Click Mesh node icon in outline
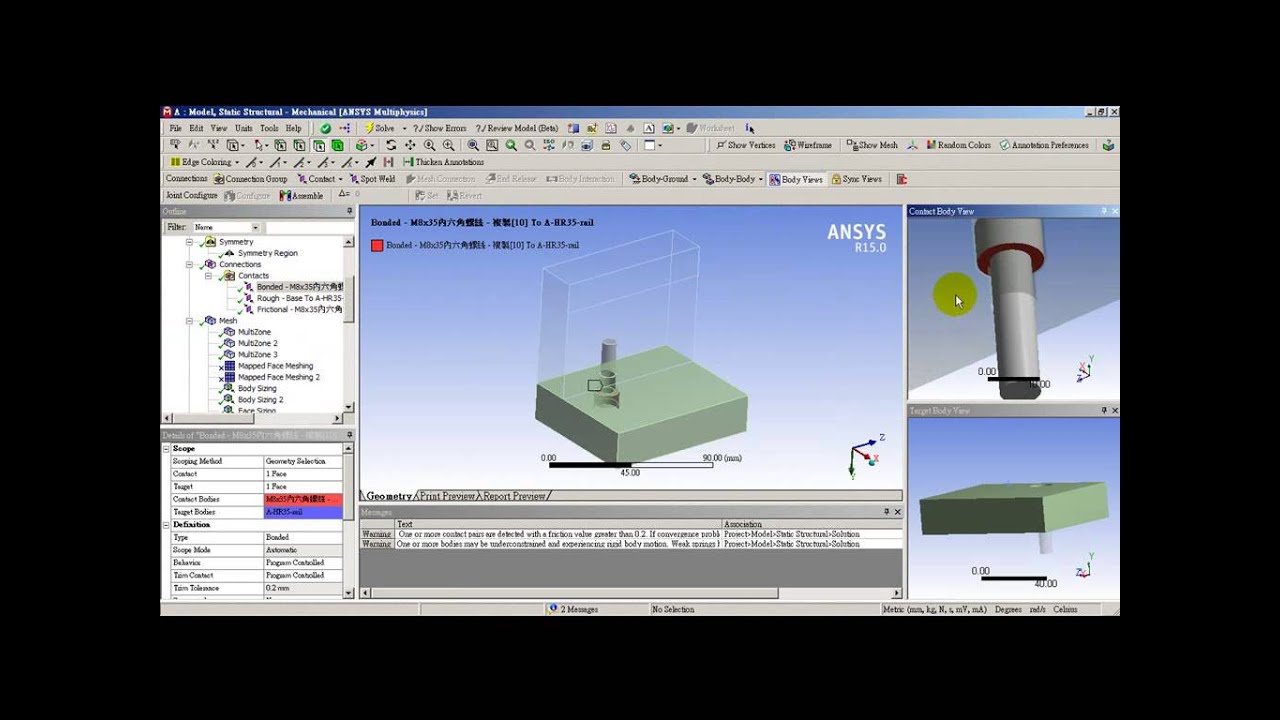Screen dimensions: 1280x720 (209, 321)
